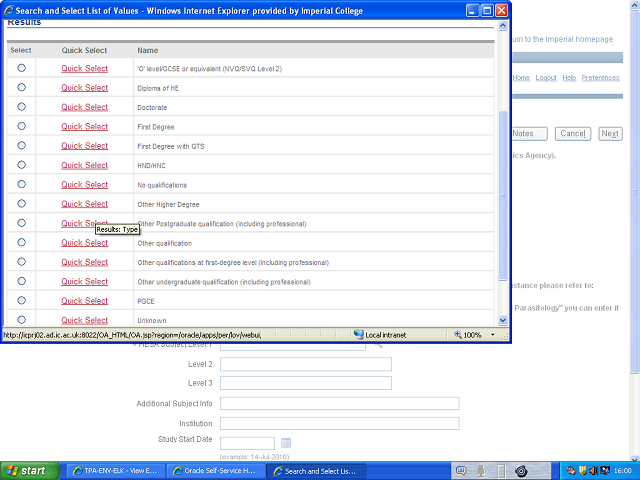Click Internet Explorer icon in popup title bar
The width and height of the screenshot is (640, 480).
pyautogui.click(x=8, y=10)
